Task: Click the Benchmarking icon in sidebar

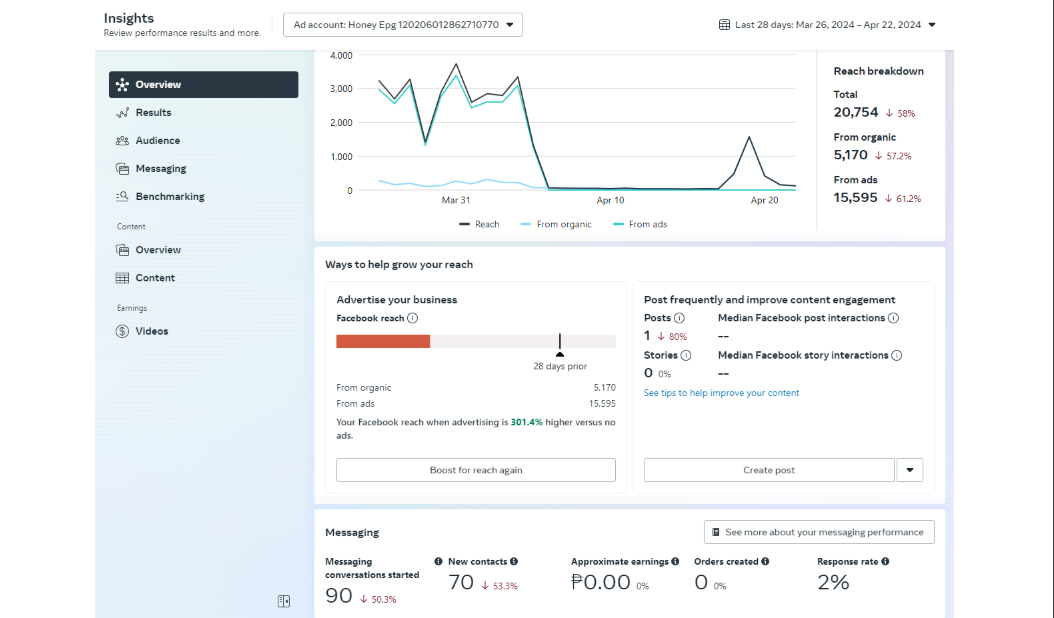Action: coord(123,197)
